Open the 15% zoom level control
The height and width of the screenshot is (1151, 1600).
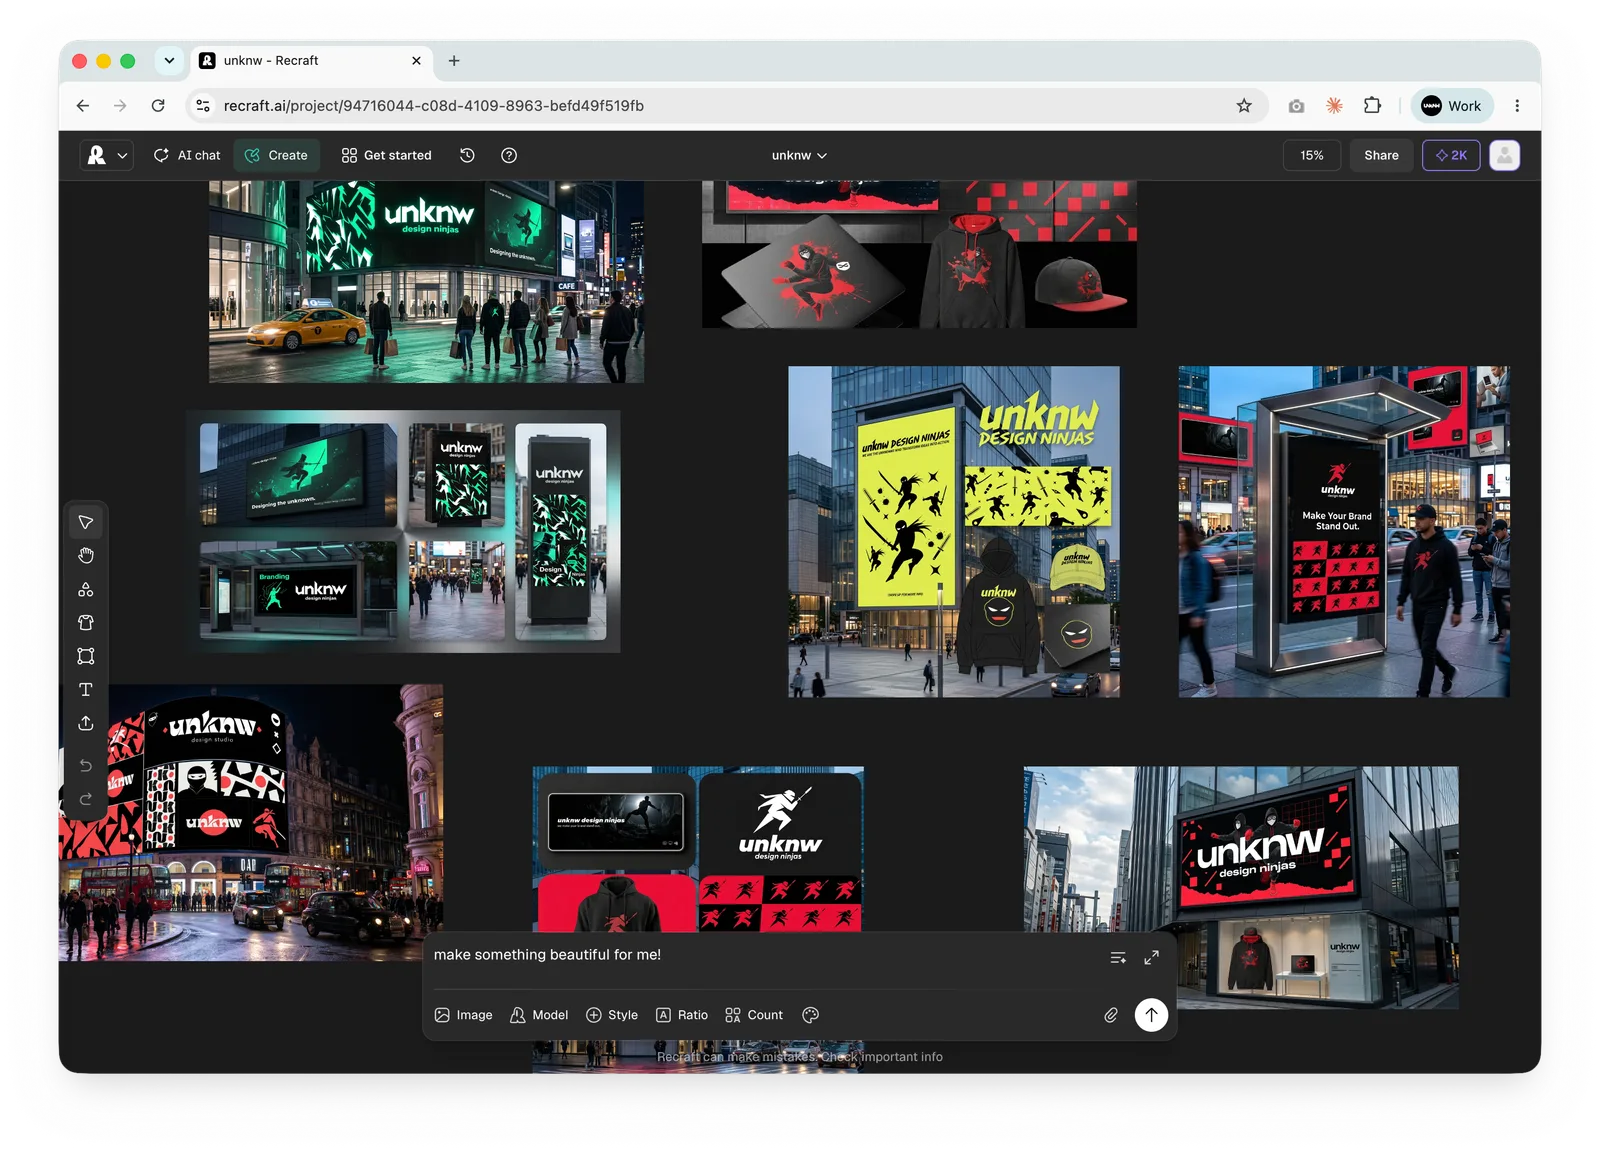(1312, 155)
